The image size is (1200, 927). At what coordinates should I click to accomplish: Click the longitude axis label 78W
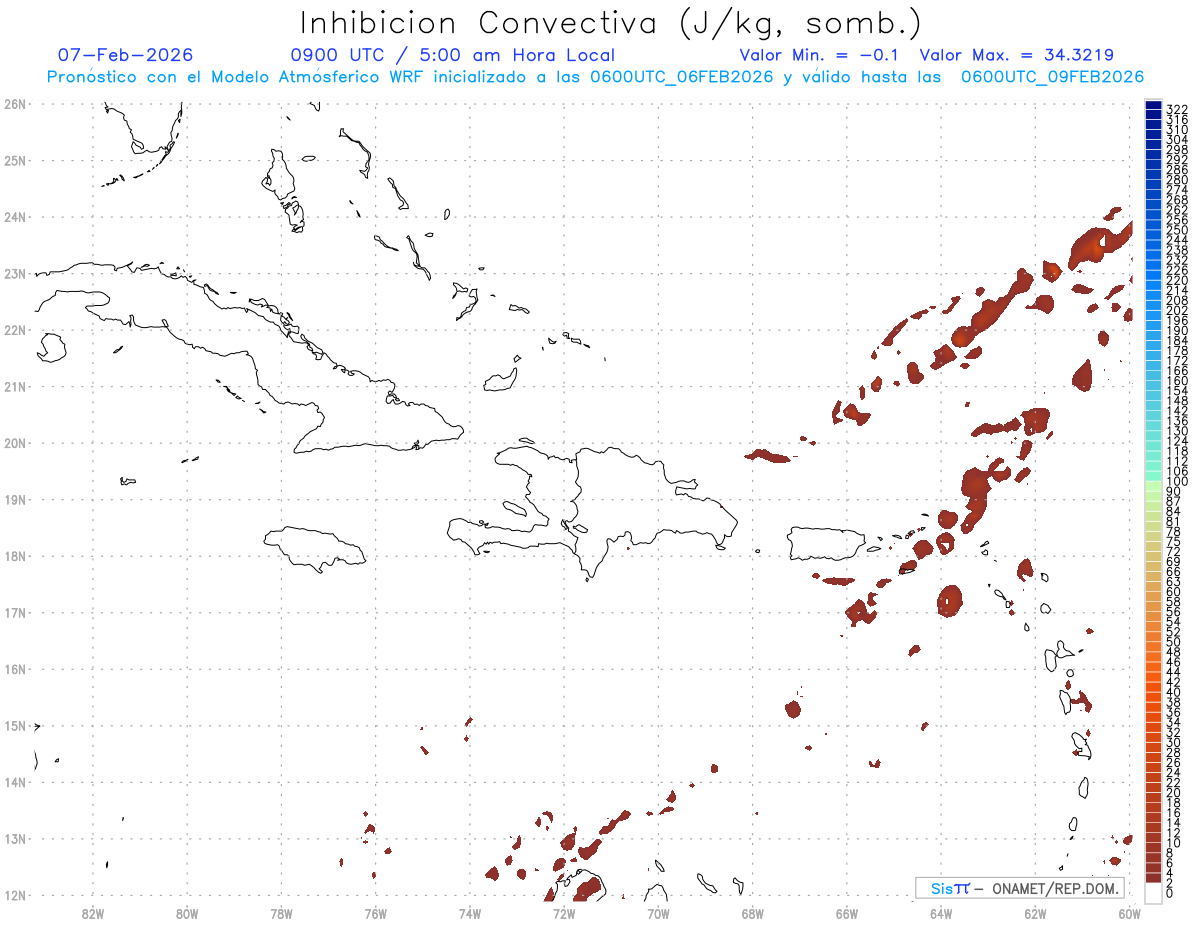point(281,913)
